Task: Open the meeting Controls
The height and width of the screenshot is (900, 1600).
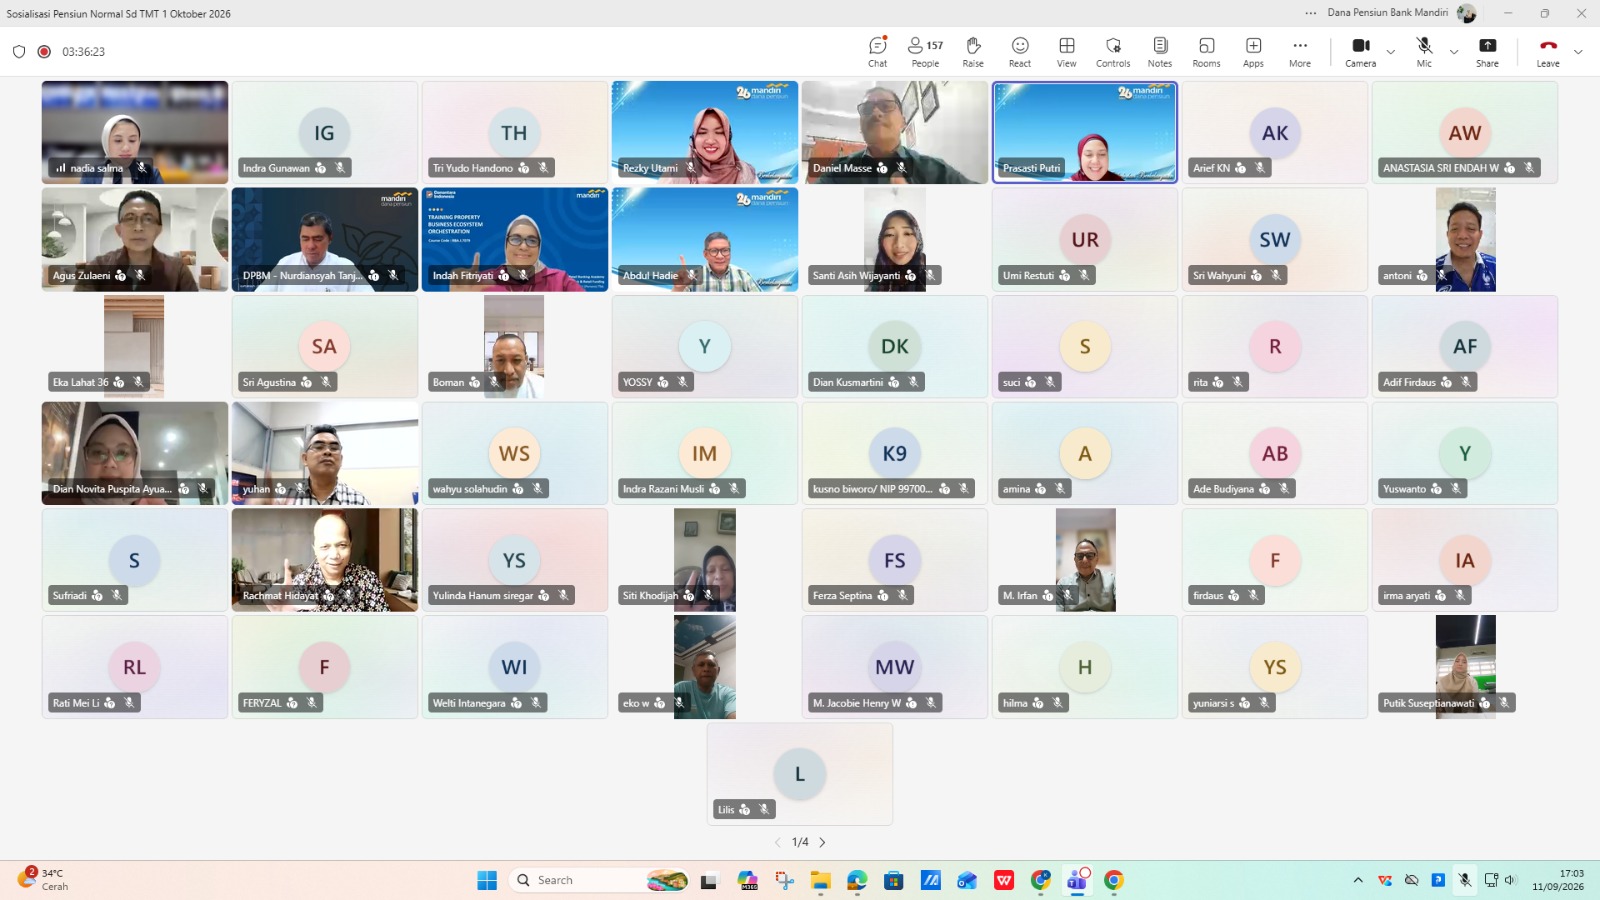Action: [x=1113, y=52]
